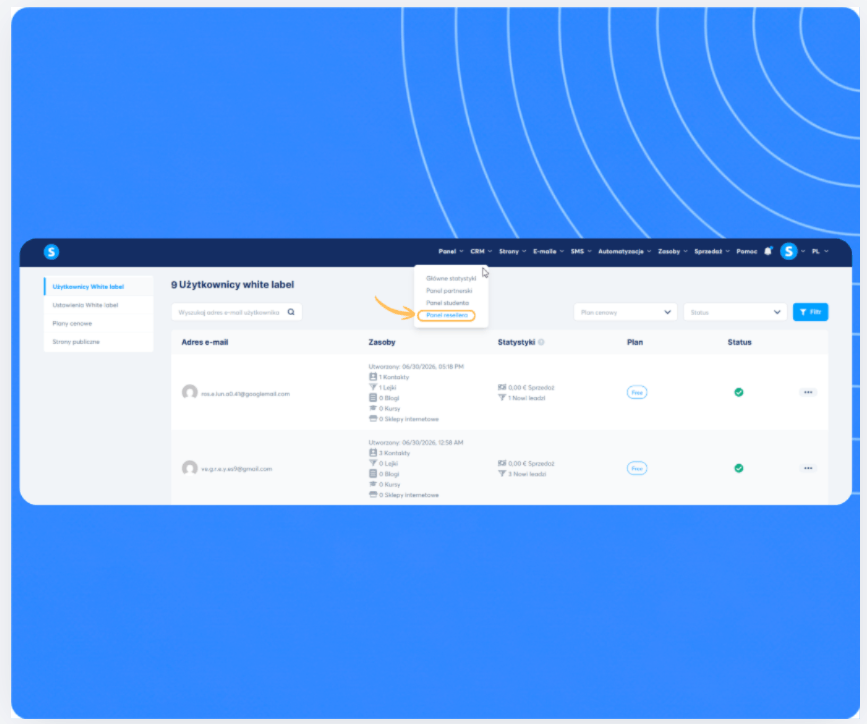Click the green status check for googlemail user

(739, 392)
